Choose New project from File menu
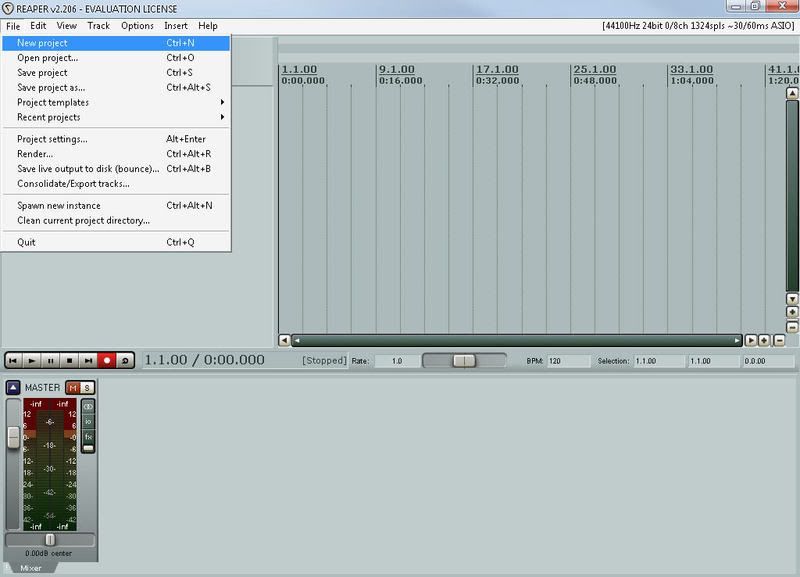800x577 pixels. [116, 43]
